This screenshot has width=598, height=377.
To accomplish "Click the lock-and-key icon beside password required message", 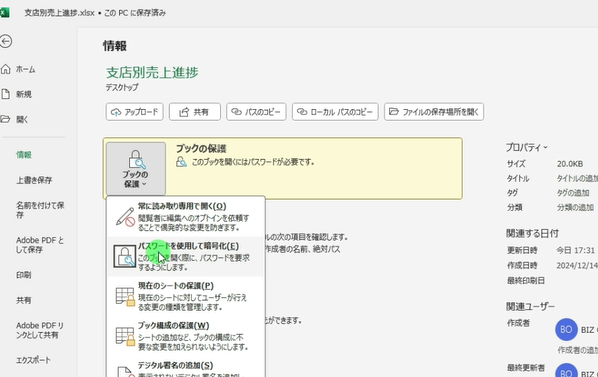I will pos(182,162).
